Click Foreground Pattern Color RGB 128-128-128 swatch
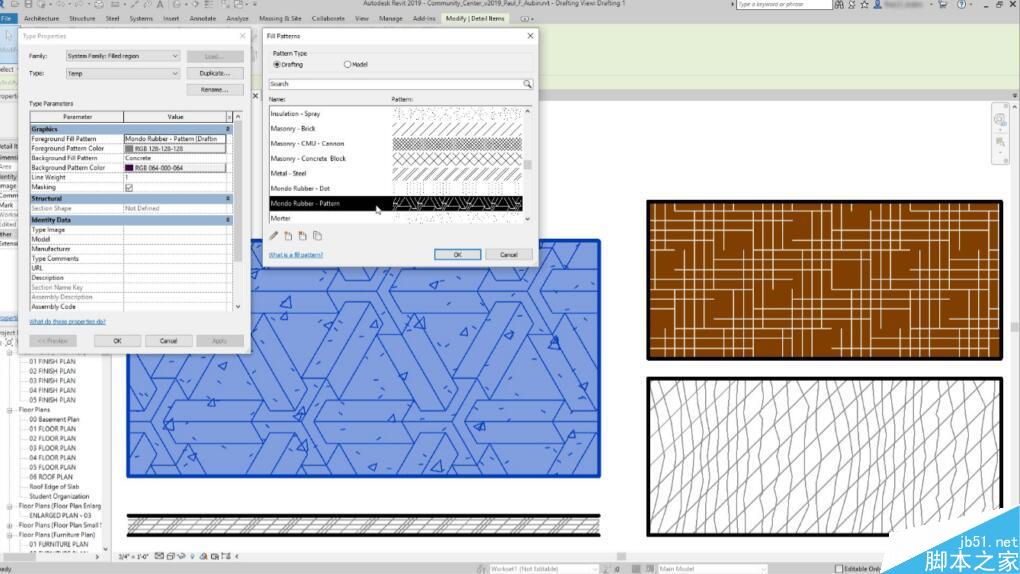 (x=175, y=148)
